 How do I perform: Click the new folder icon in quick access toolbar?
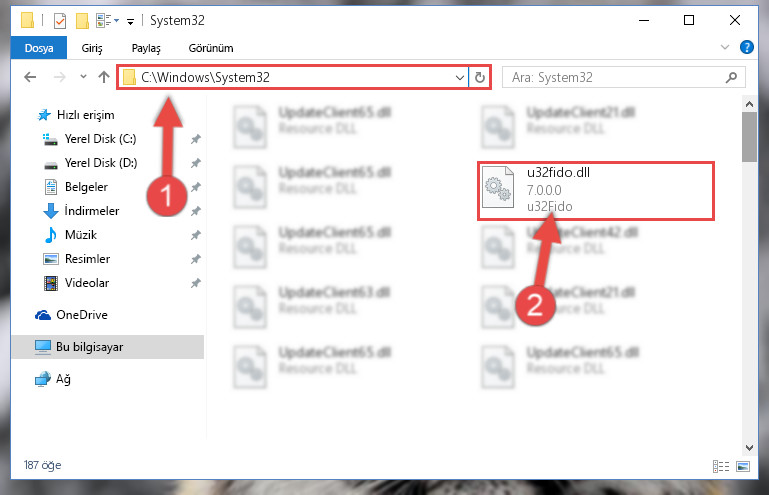[x=82, y=21]
